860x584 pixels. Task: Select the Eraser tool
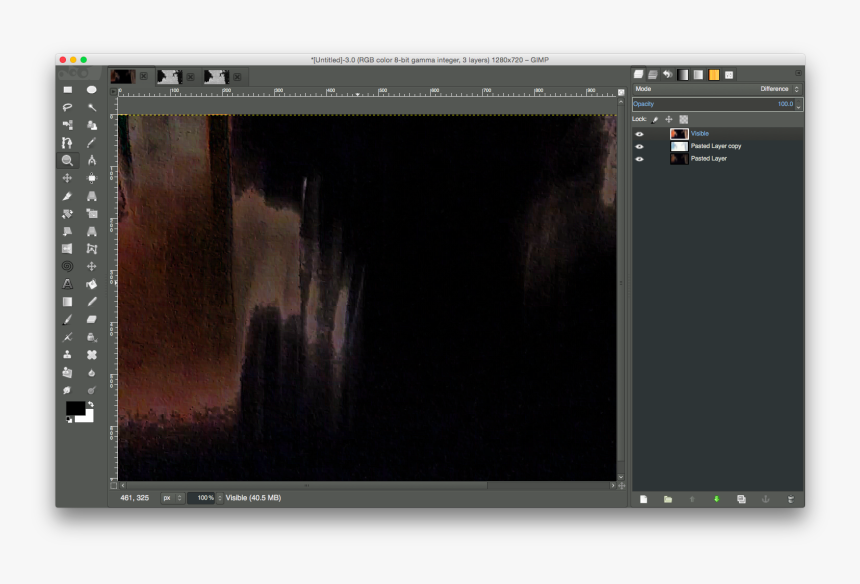click(92, 319)
